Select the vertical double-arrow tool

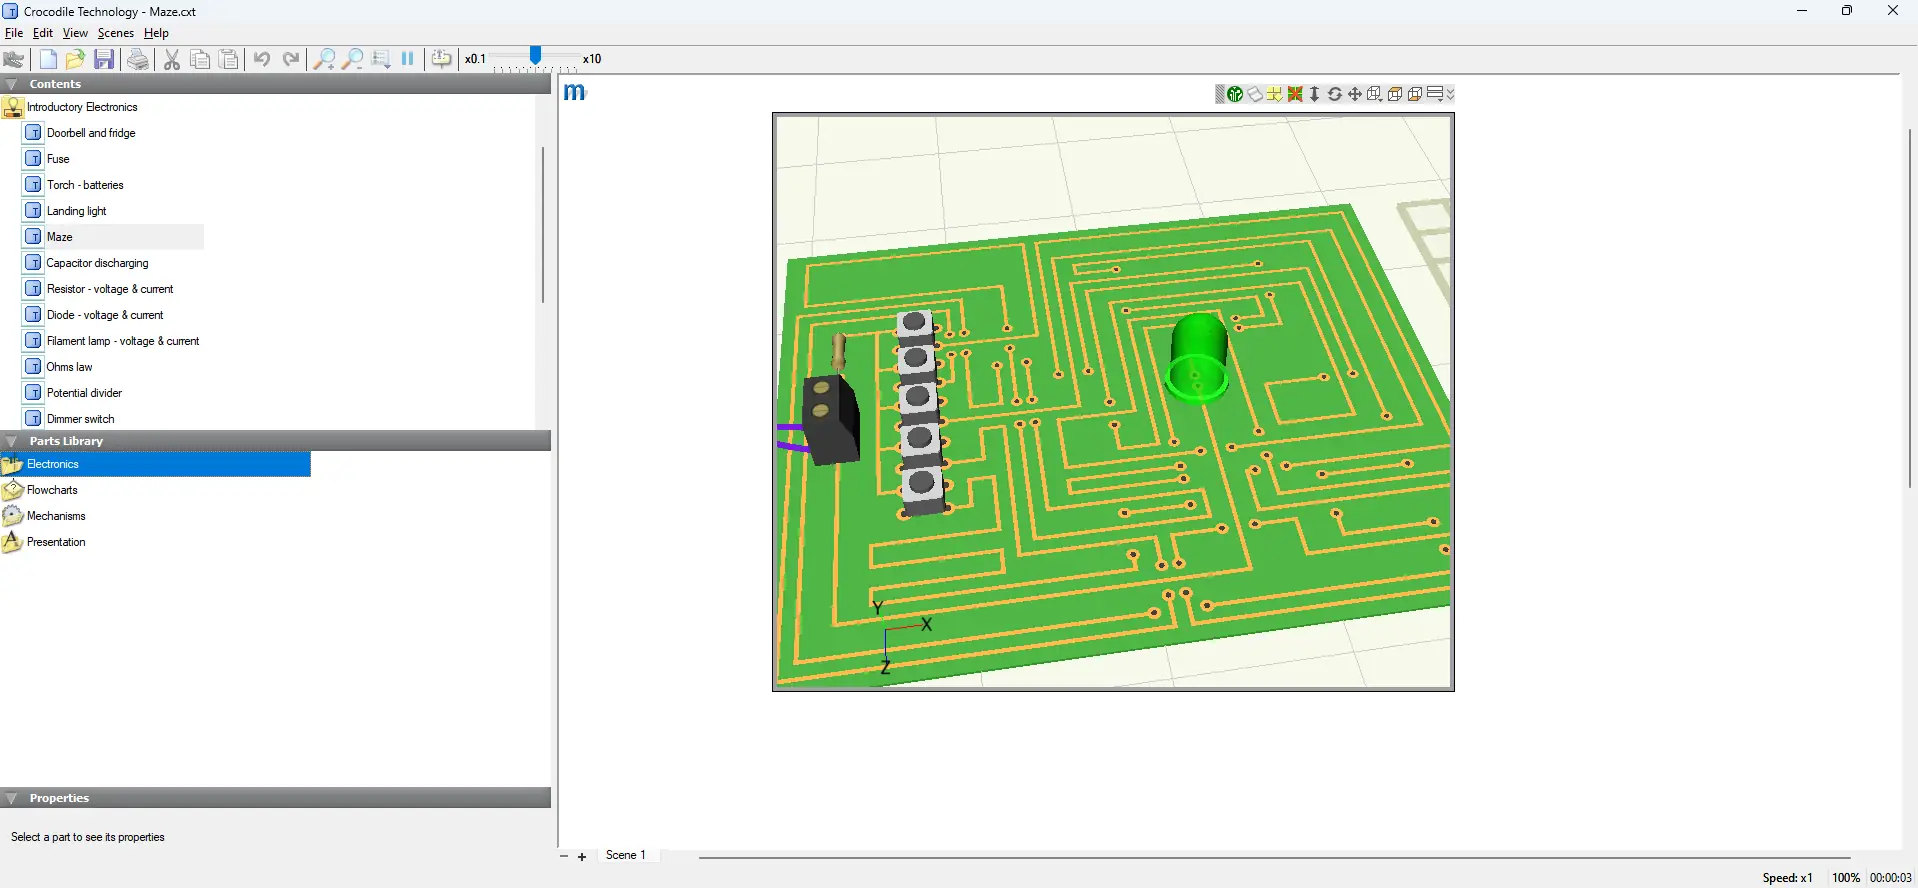pos(1315,94)
